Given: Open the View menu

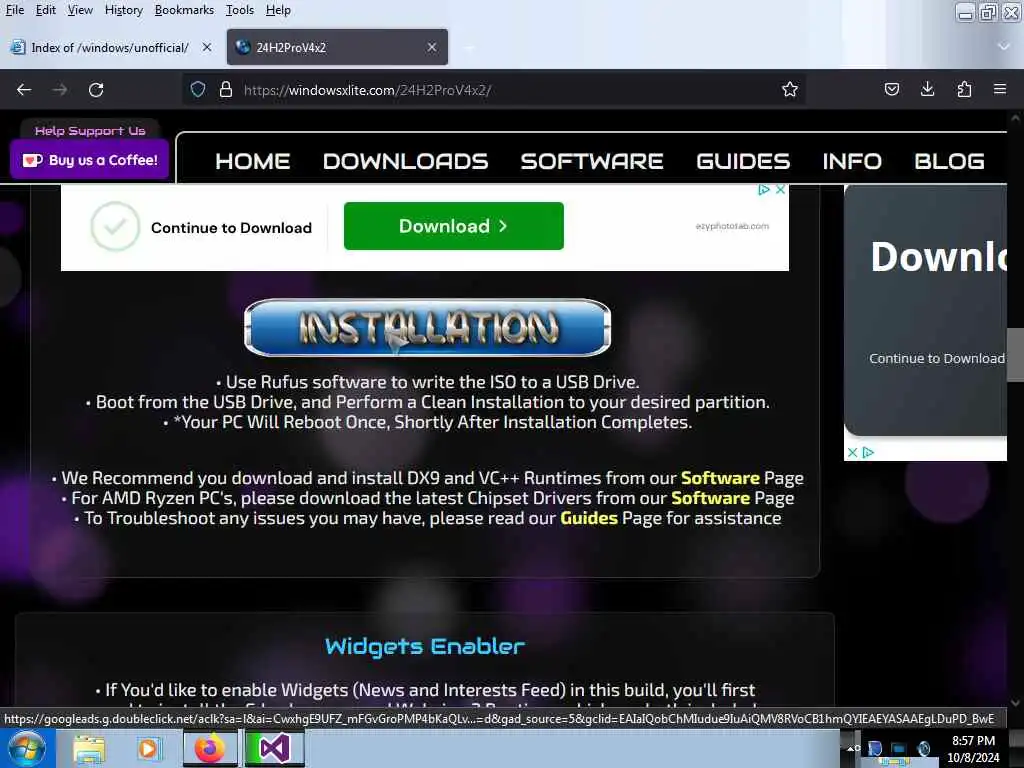Looking at the screenshot, I should (x=80, y=10).
